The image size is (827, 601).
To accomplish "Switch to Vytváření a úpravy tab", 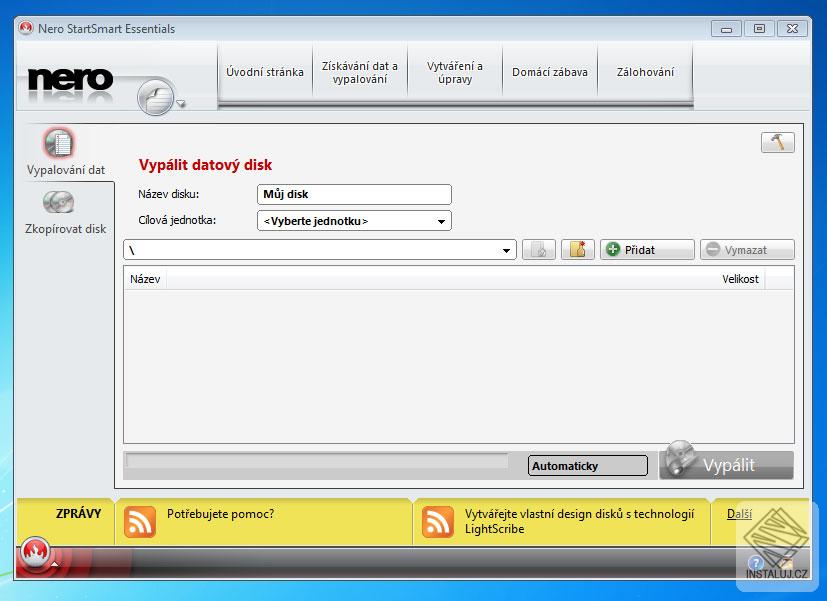I will tap(455, 72).
